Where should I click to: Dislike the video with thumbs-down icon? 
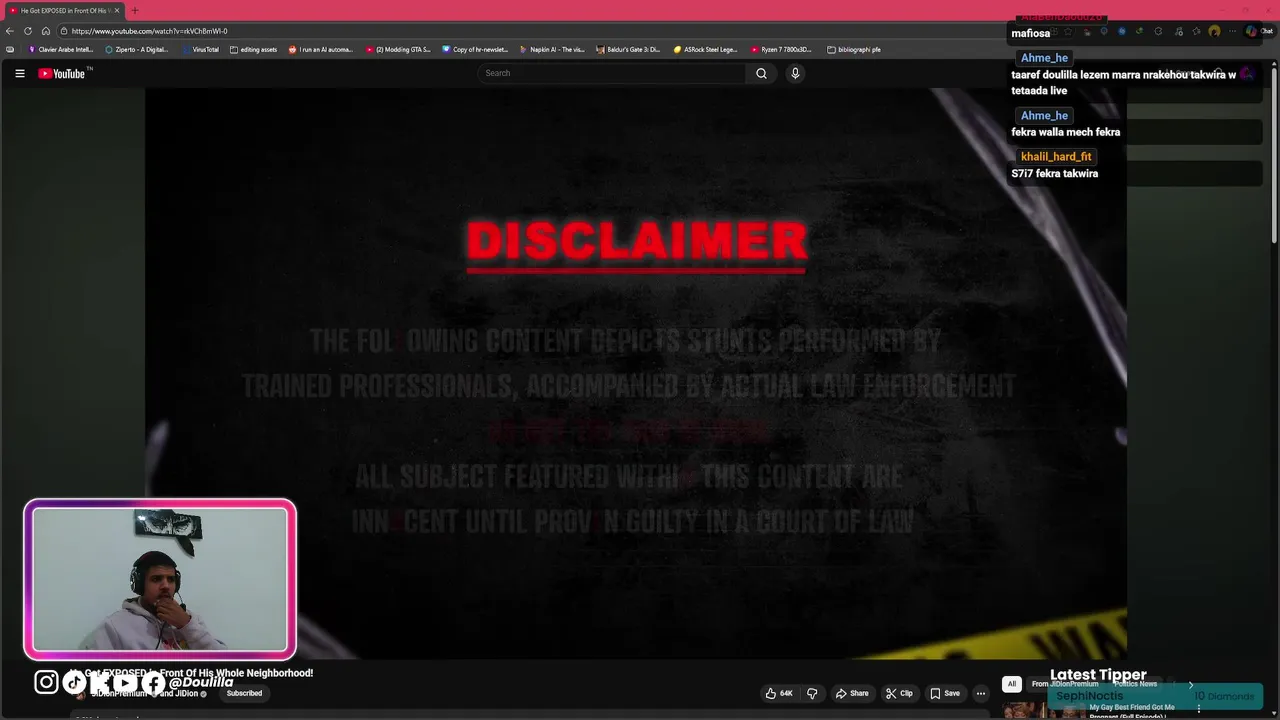point(812,693)
